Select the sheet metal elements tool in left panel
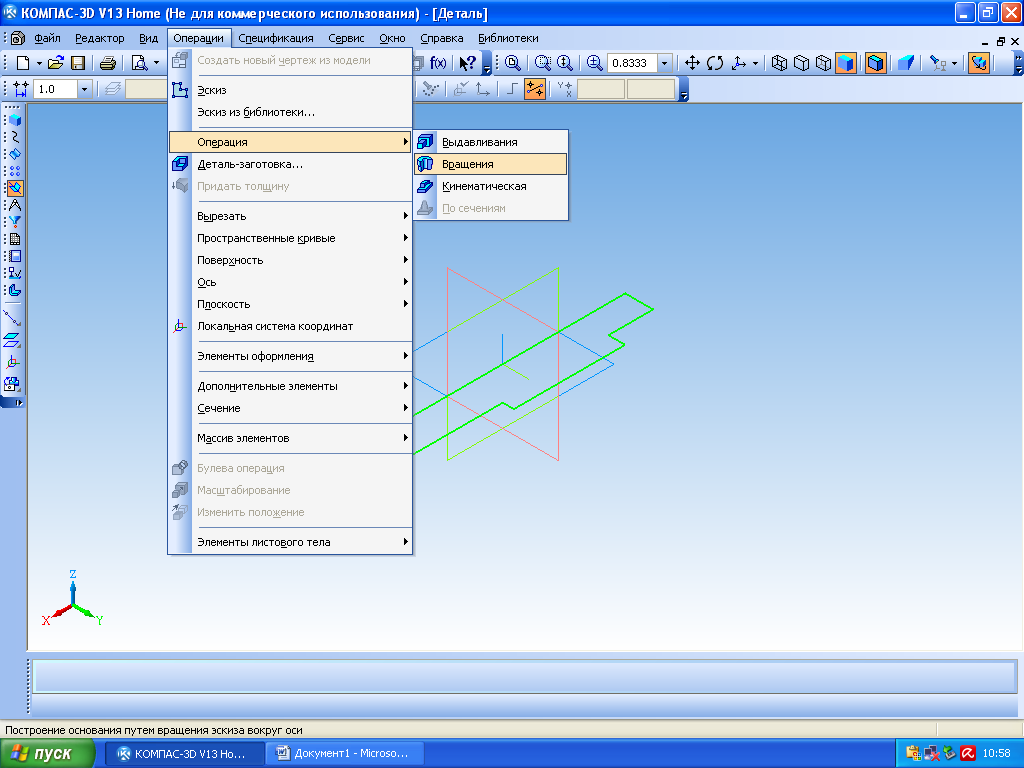 pyautogui.click(x=14, y=290)
